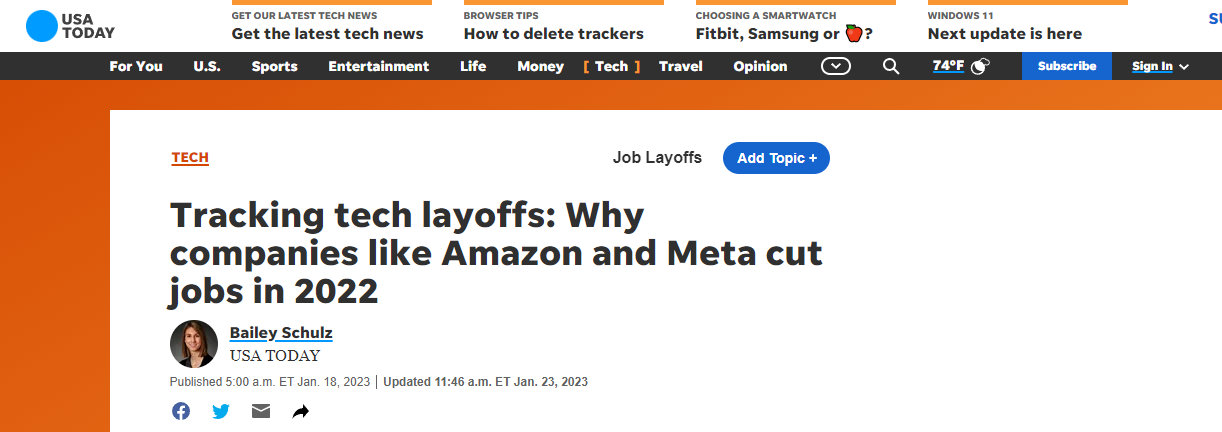
Task: Share article on Facebook icon
Action: [181, 411]
